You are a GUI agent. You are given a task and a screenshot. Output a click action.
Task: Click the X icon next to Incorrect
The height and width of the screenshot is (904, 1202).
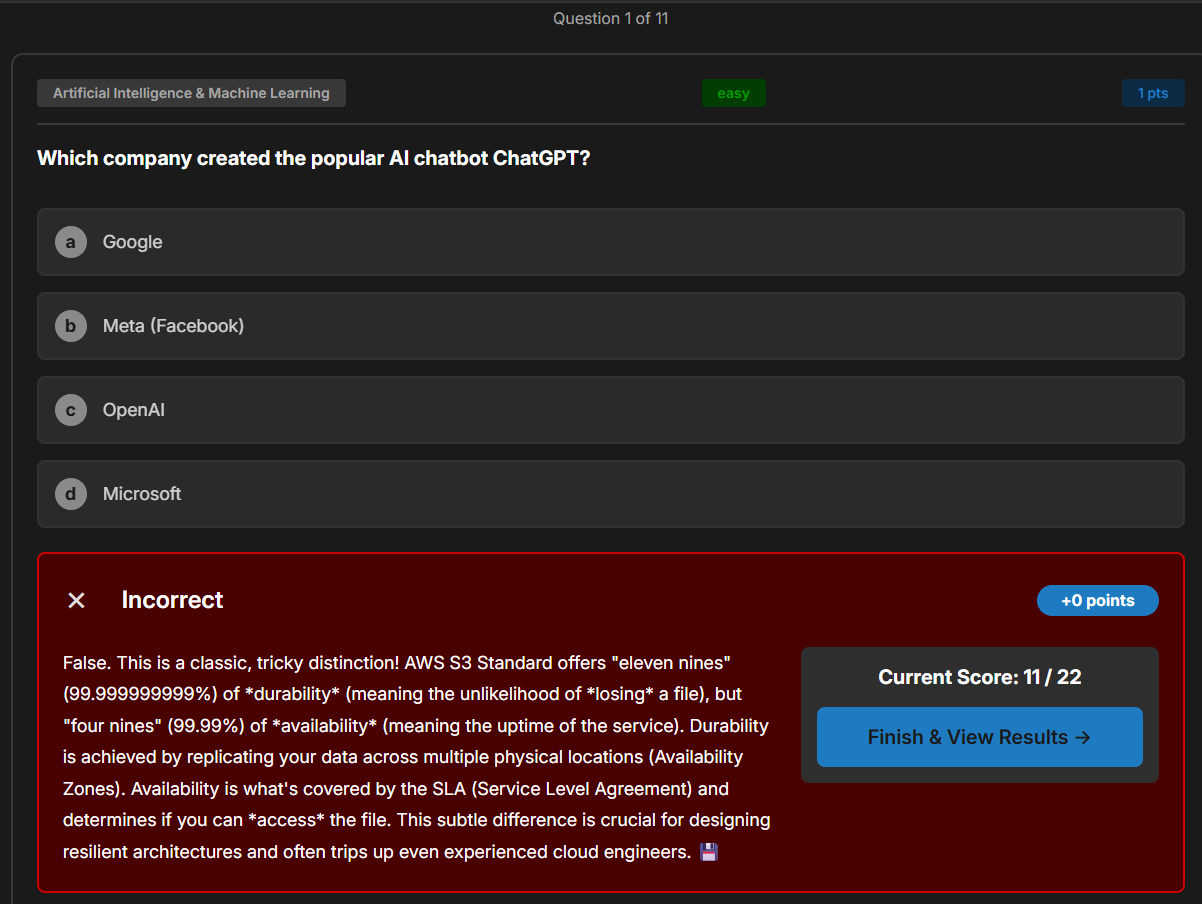click(76, 600)
